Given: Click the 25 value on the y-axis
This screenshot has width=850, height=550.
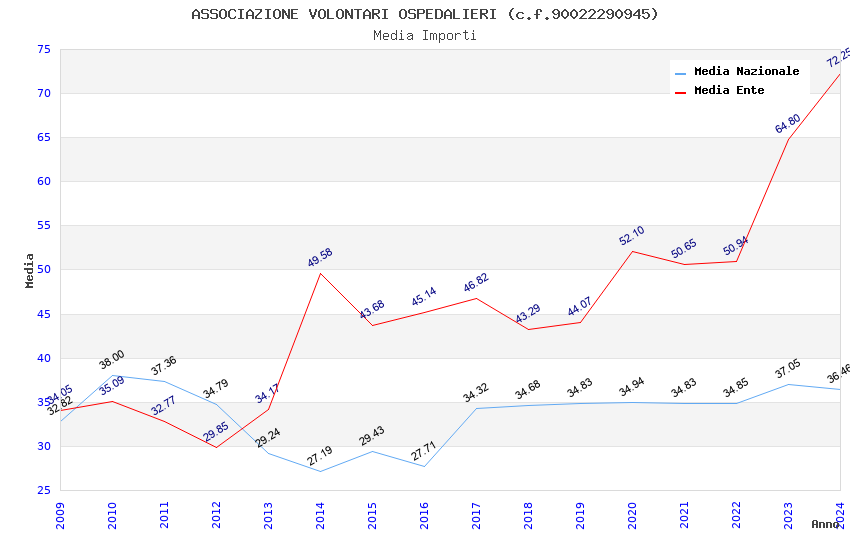Looking at the screenshot, I should [44, 490].
